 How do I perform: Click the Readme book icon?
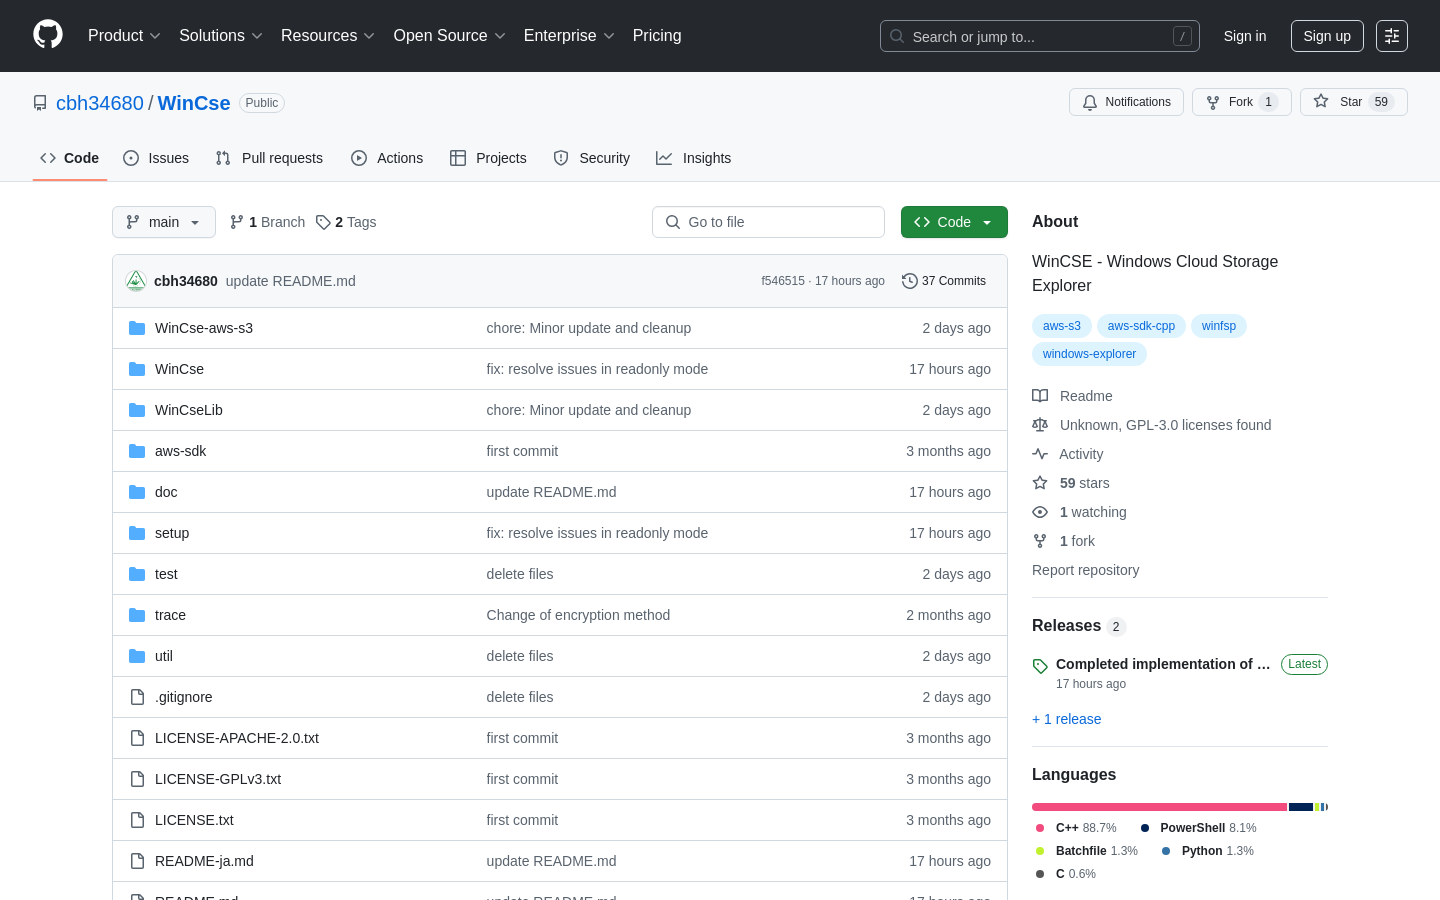pyautogui.click(x=1040, y=396)
